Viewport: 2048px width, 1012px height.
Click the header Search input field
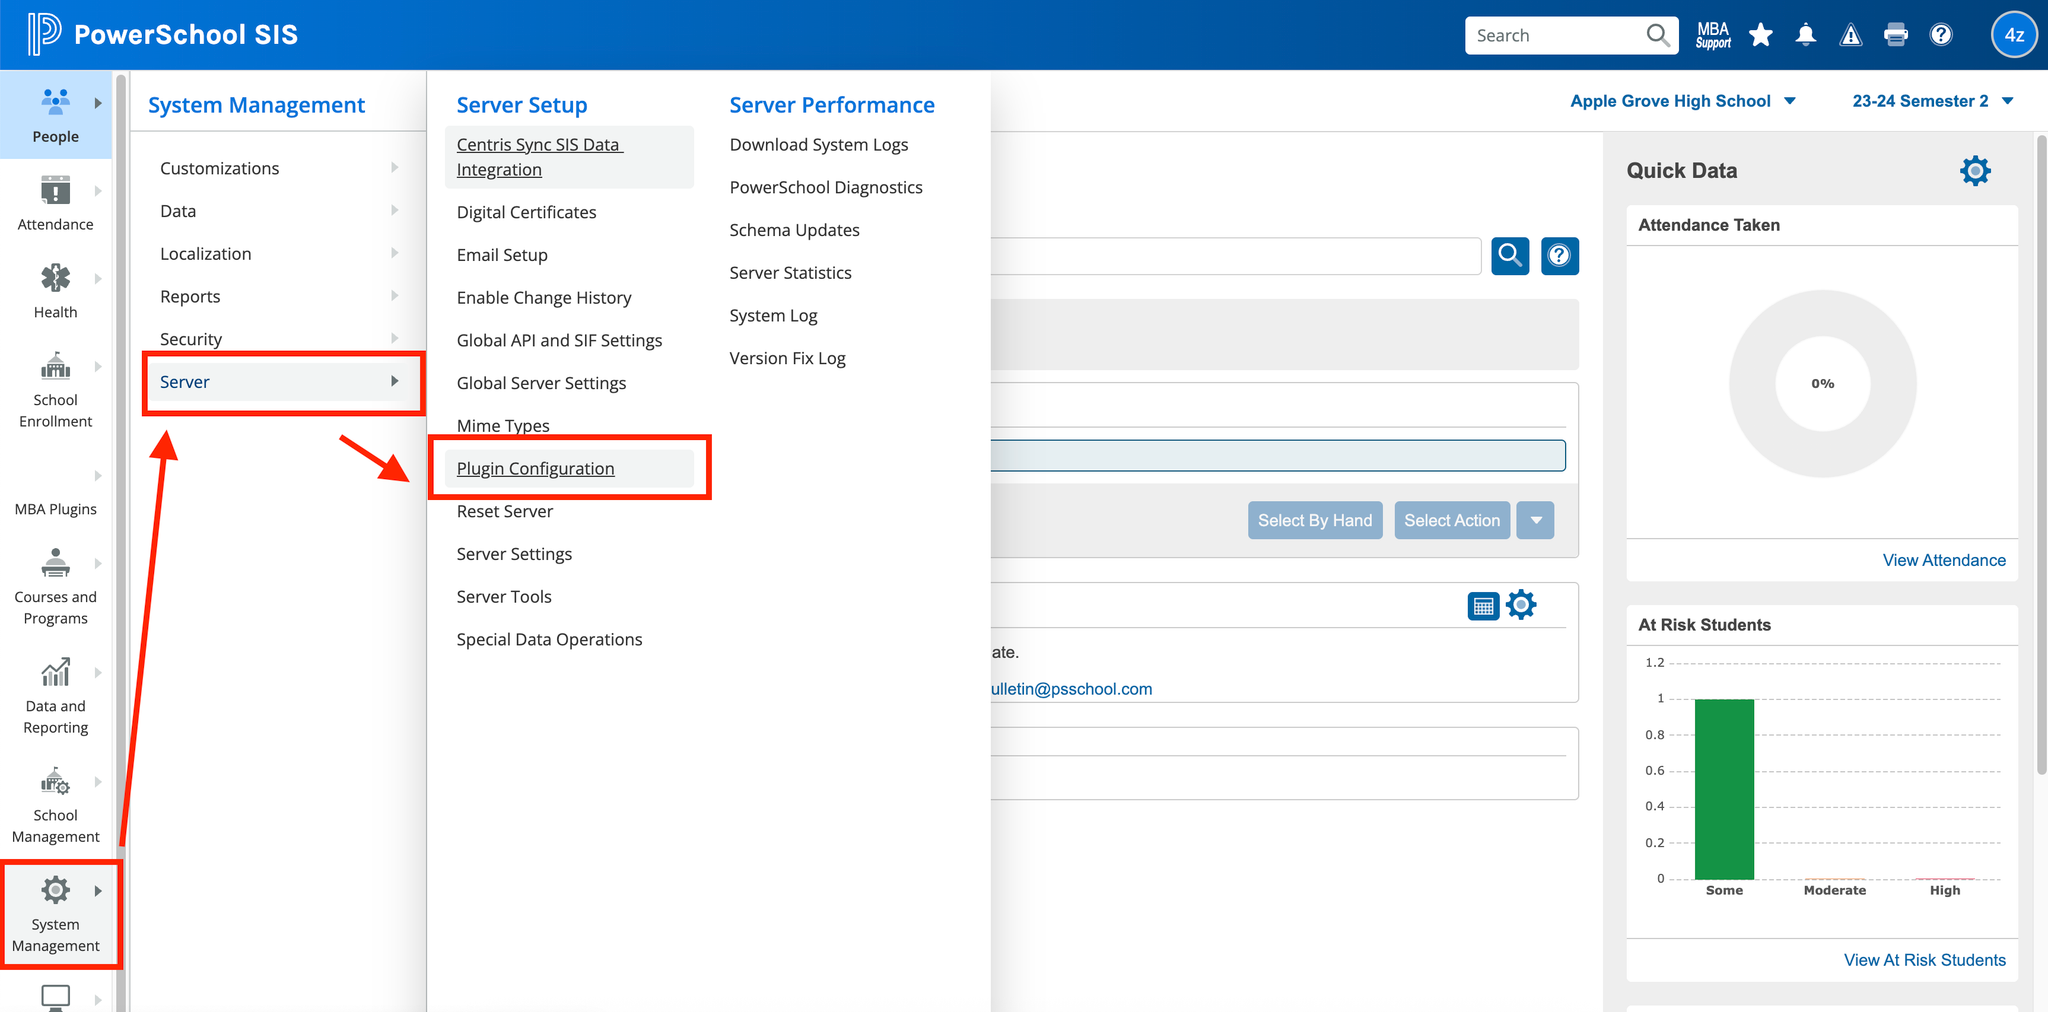[x=1555, y=36]
